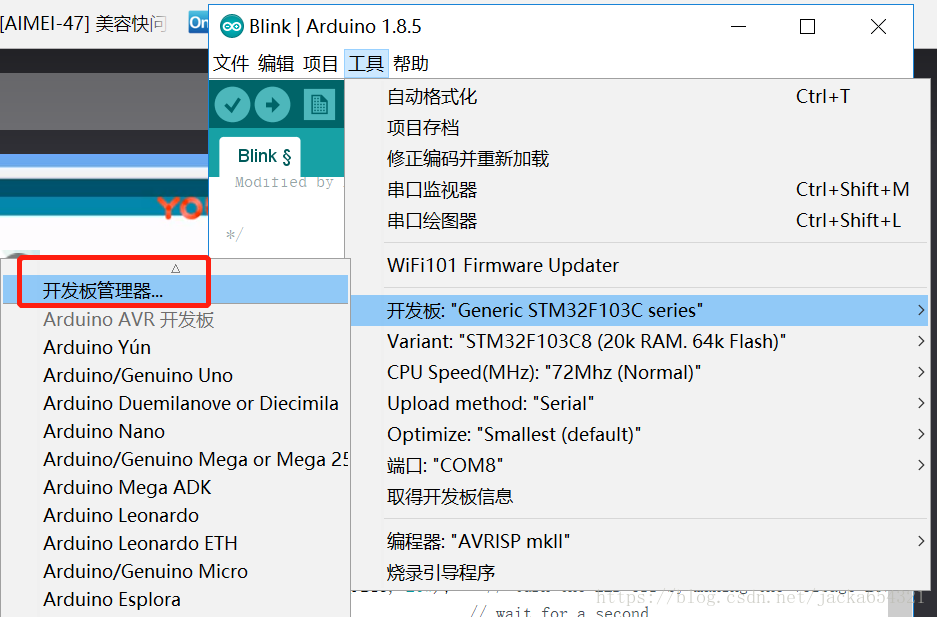Viewport: 937px width, 617px height.
Task: Click the AIMEI-47 美容快问 browser tab
Action: pyautogui.click(x=84, y=24)
